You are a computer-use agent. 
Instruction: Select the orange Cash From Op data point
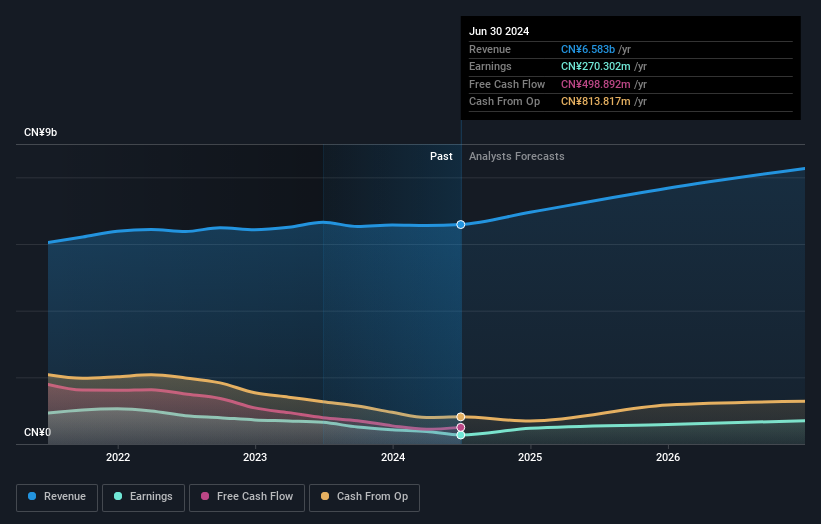pyautogui.click(x=461, y=417)
